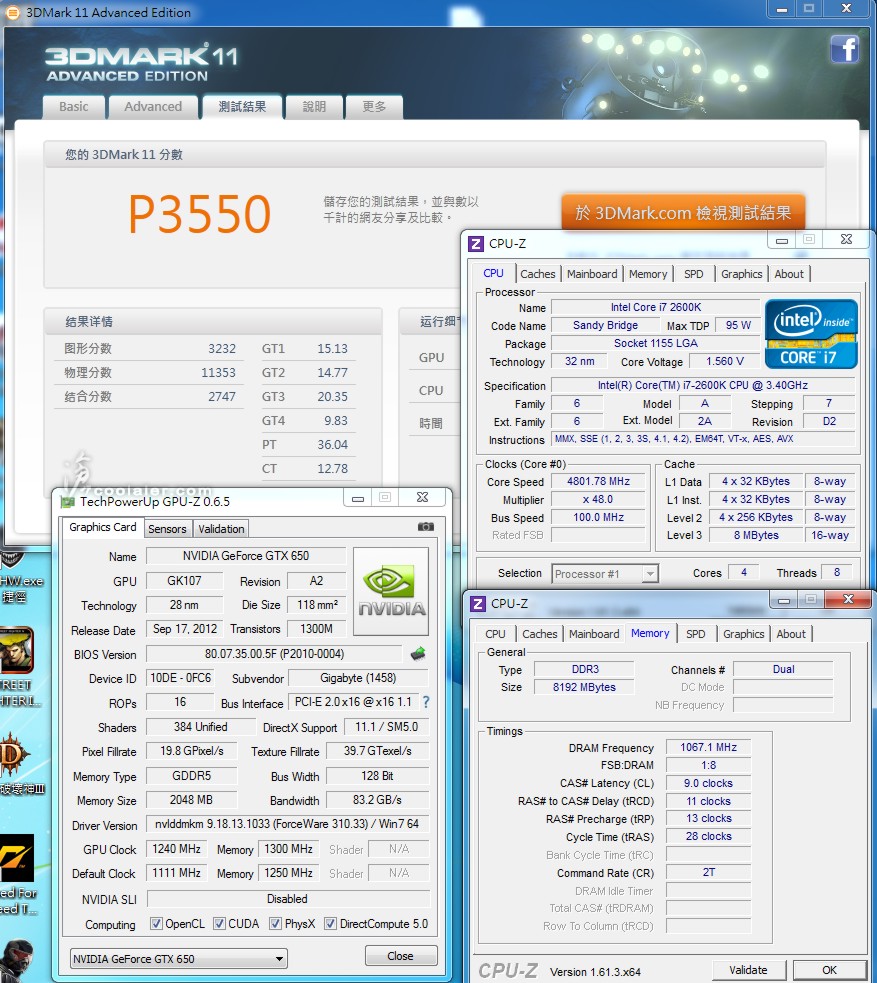Click the 於 3DMark.com 檢視測試結果 button

point(683,213)
